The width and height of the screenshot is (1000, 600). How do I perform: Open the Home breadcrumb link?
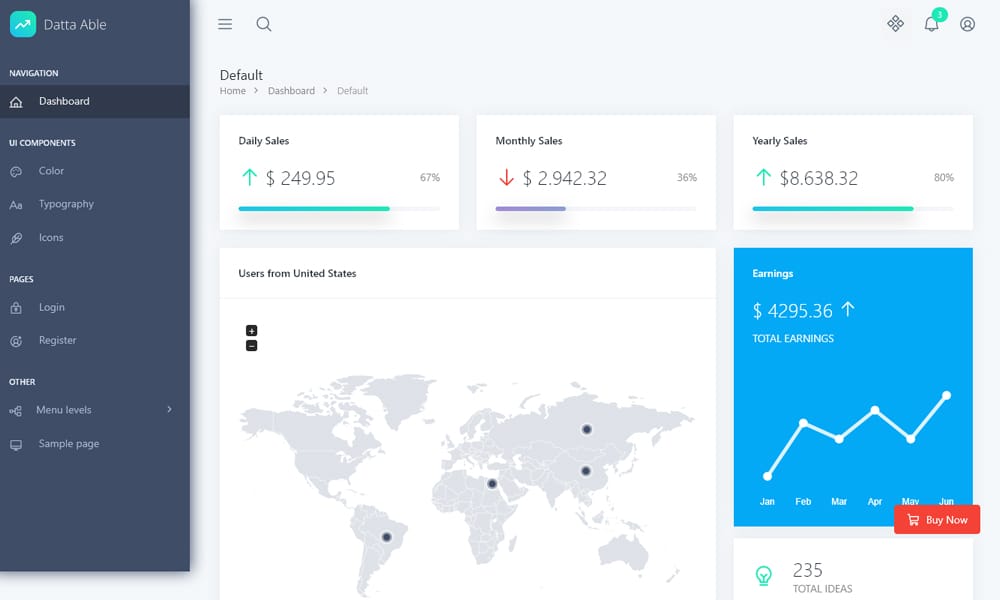(x=232, y=90)
